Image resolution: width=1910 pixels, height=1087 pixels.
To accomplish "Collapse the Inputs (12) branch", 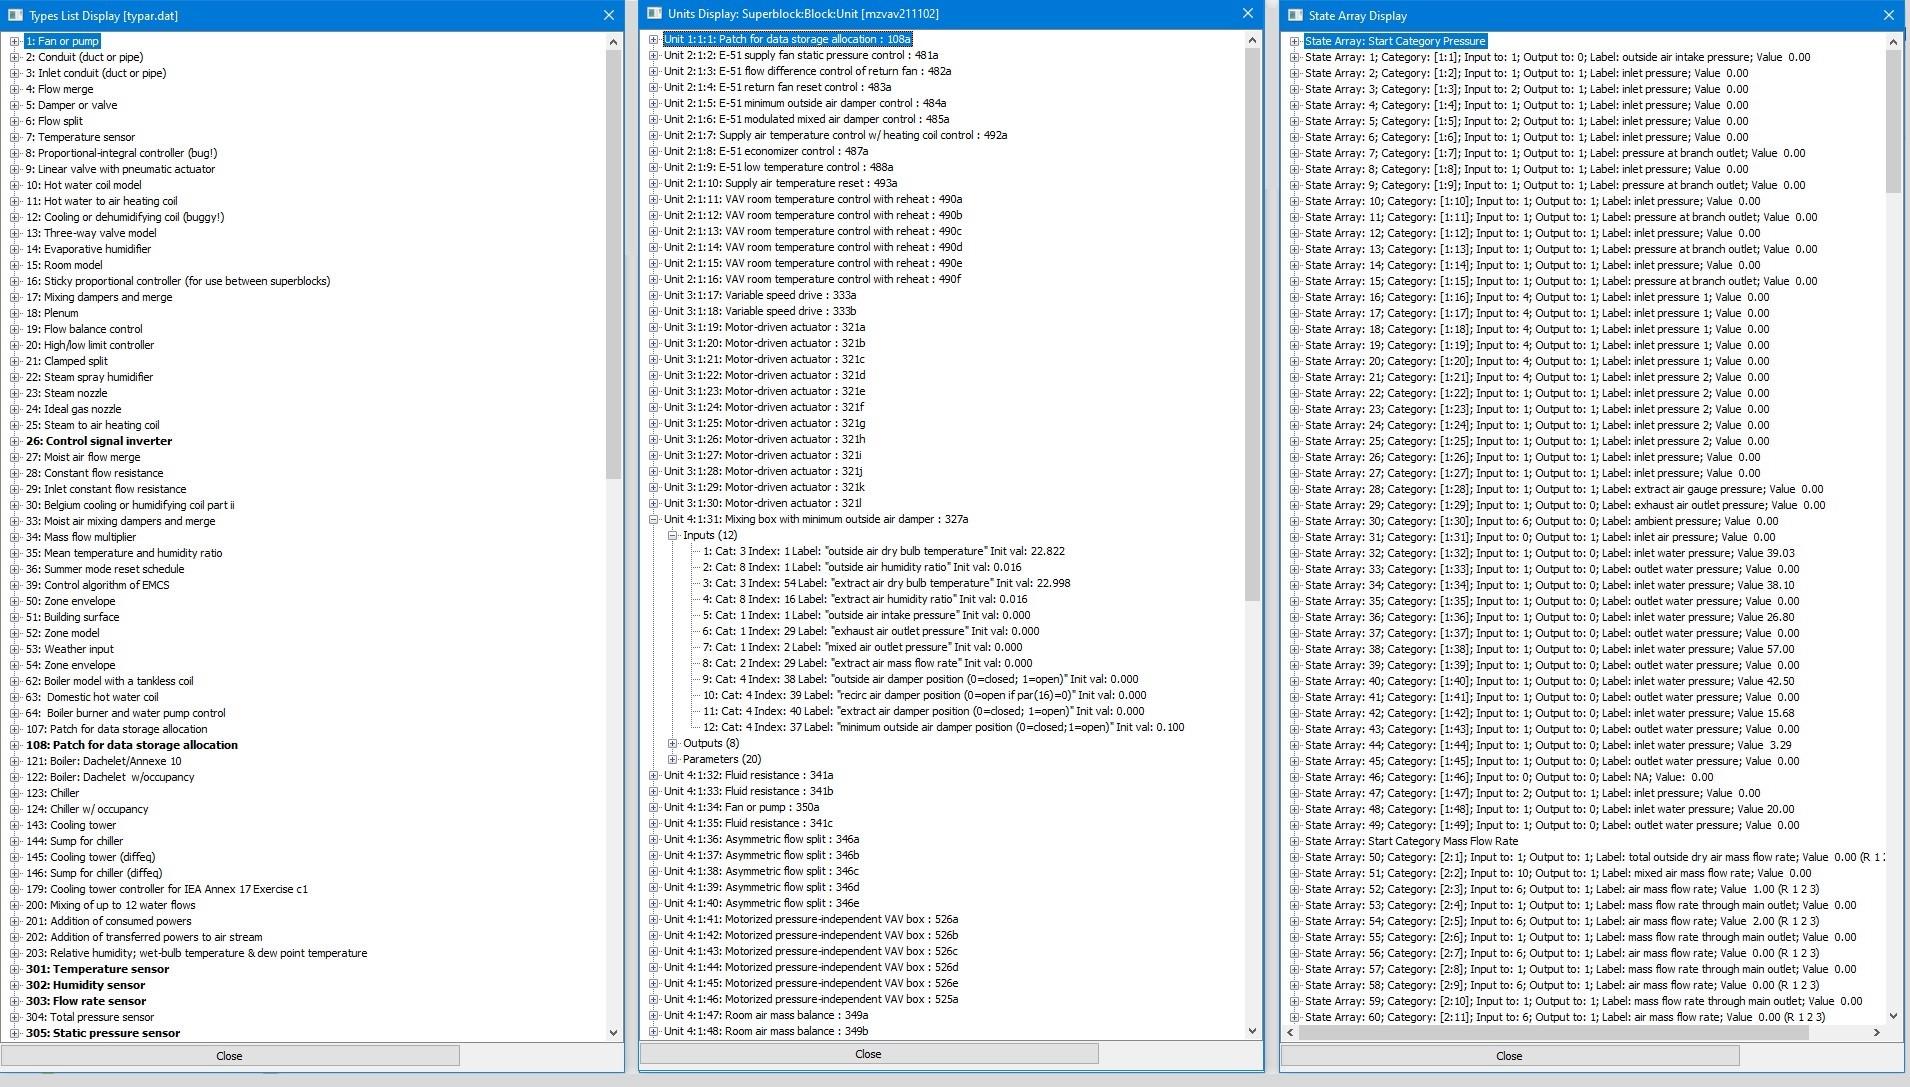I will (x=673, y=536).
